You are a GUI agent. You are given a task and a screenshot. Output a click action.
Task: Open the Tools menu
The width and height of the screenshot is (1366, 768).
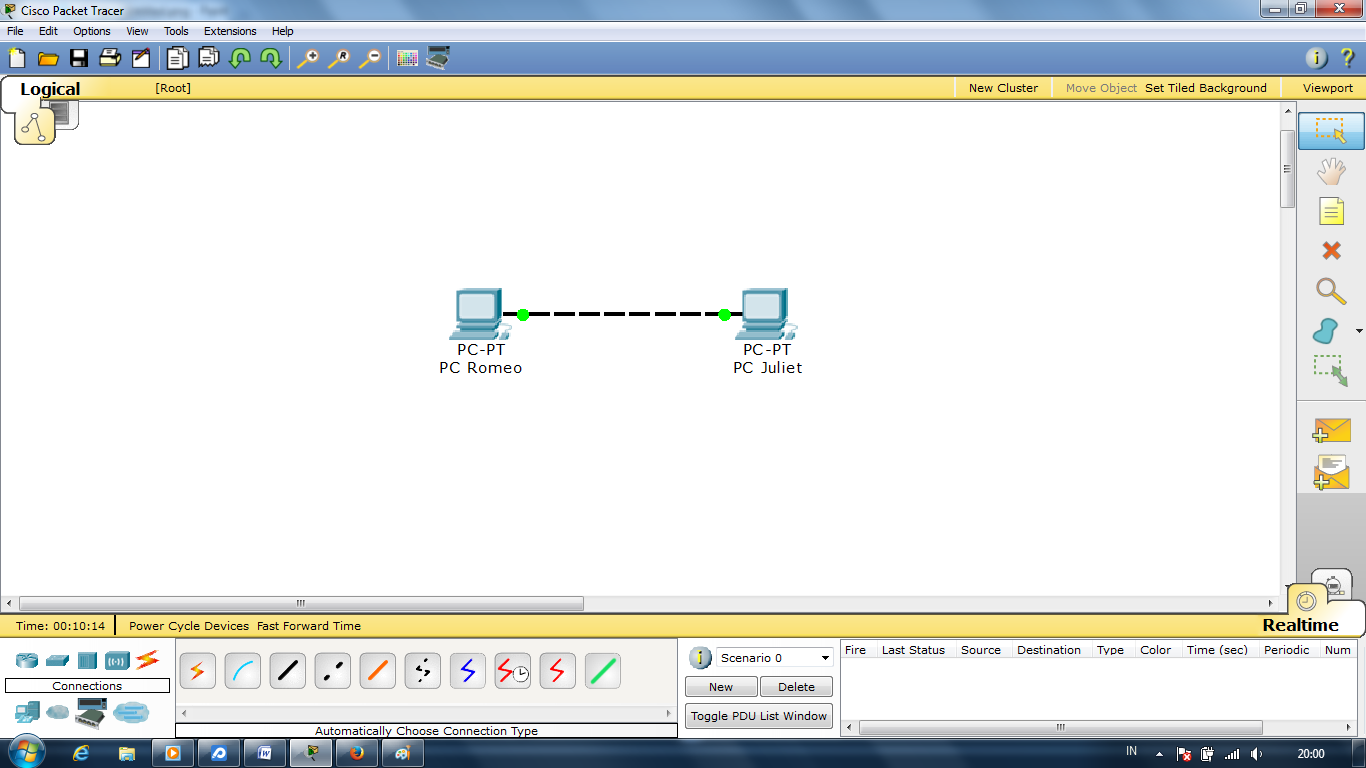tap(176, 31)
